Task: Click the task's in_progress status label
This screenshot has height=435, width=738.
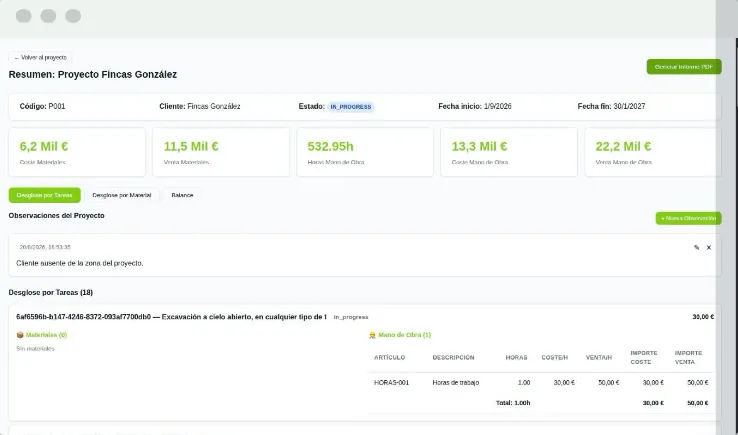Action: pyautogui.click(x=351, y=317)
